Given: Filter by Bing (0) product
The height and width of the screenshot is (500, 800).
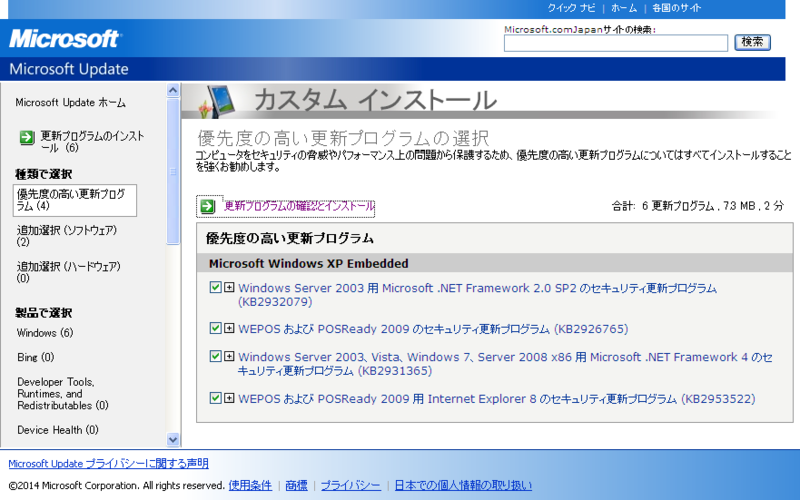Looking at the screenshot, I should pos(35,357).
